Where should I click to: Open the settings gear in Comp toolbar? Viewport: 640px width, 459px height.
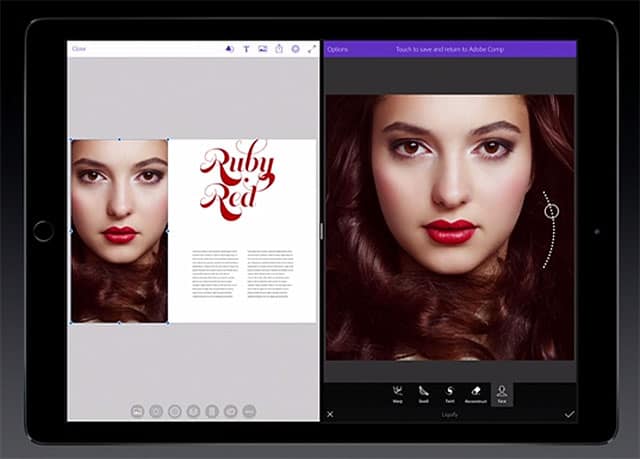coord(295,48)
